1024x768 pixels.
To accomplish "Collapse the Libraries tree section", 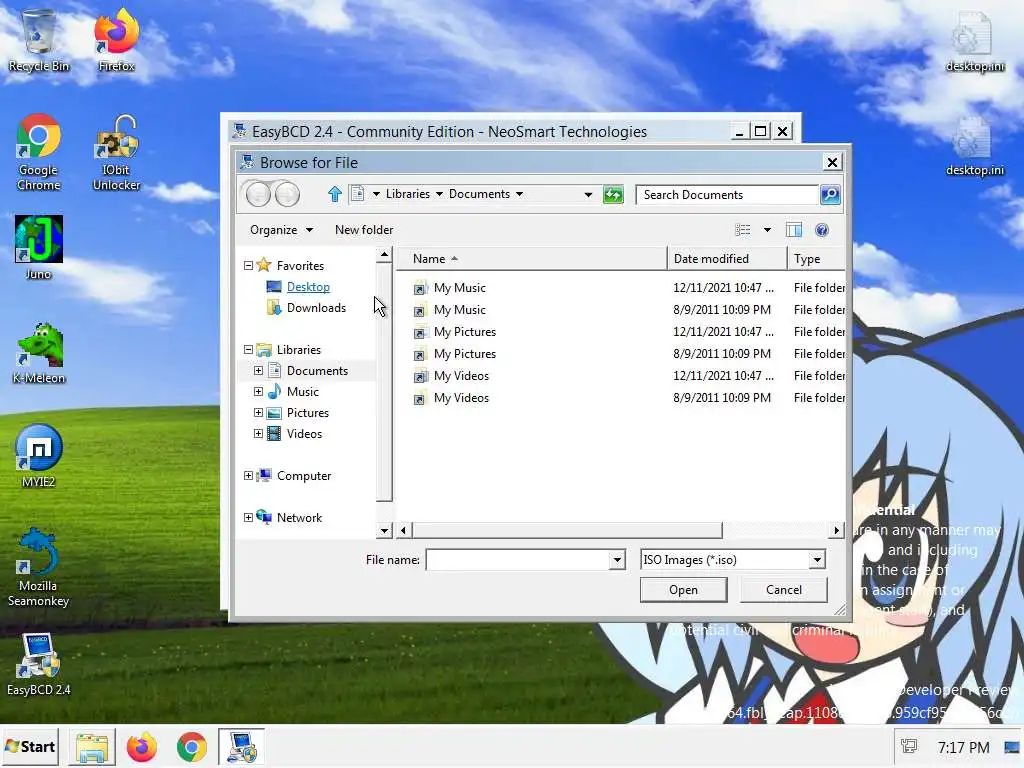I will click(x=248, y=350).
